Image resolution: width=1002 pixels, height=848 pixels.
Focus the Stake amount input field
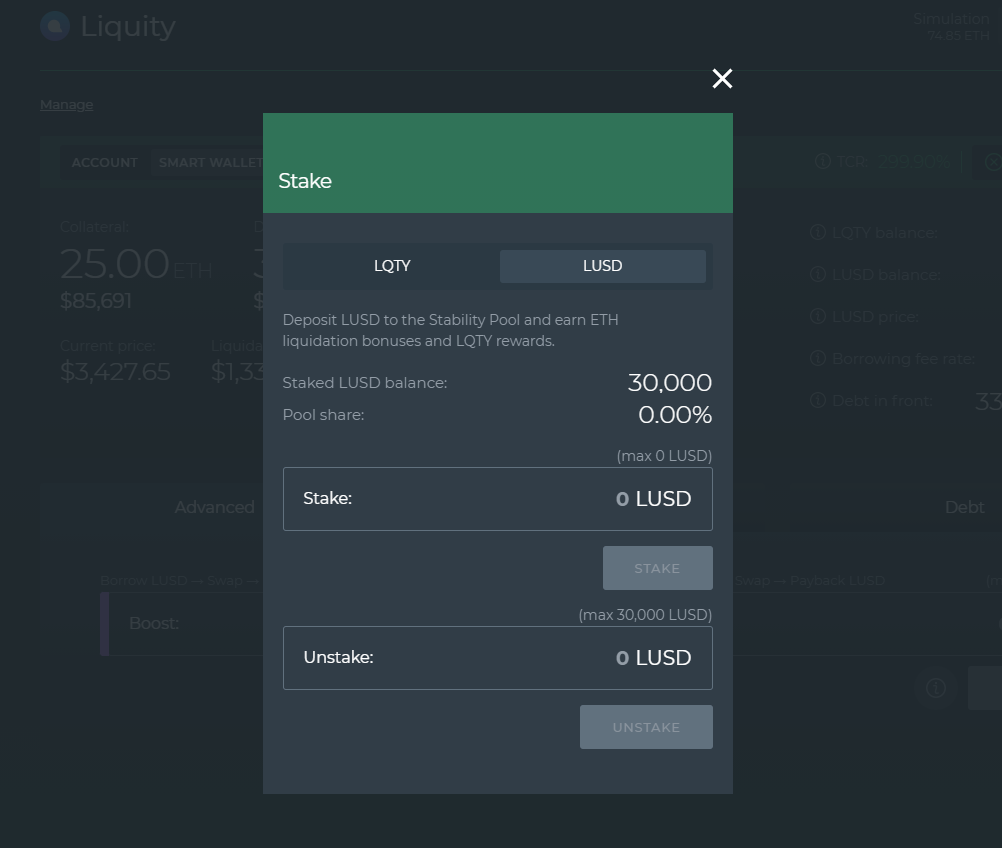pos(498,499)
